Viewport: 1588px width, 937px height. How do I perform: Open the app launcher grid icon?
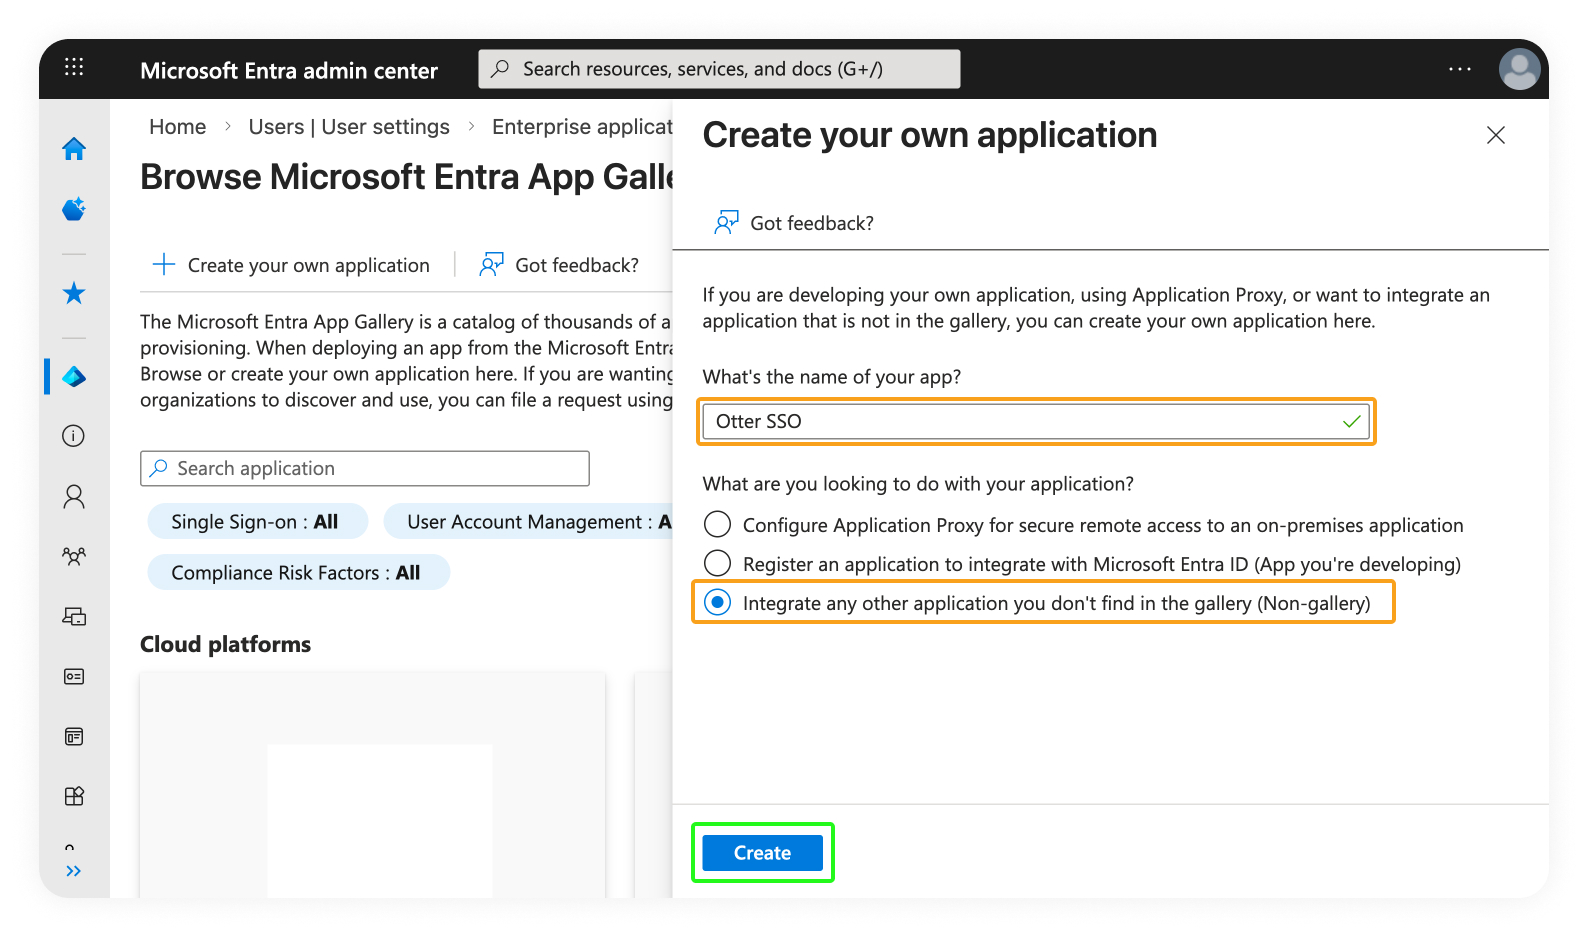(x=74, y=67)
